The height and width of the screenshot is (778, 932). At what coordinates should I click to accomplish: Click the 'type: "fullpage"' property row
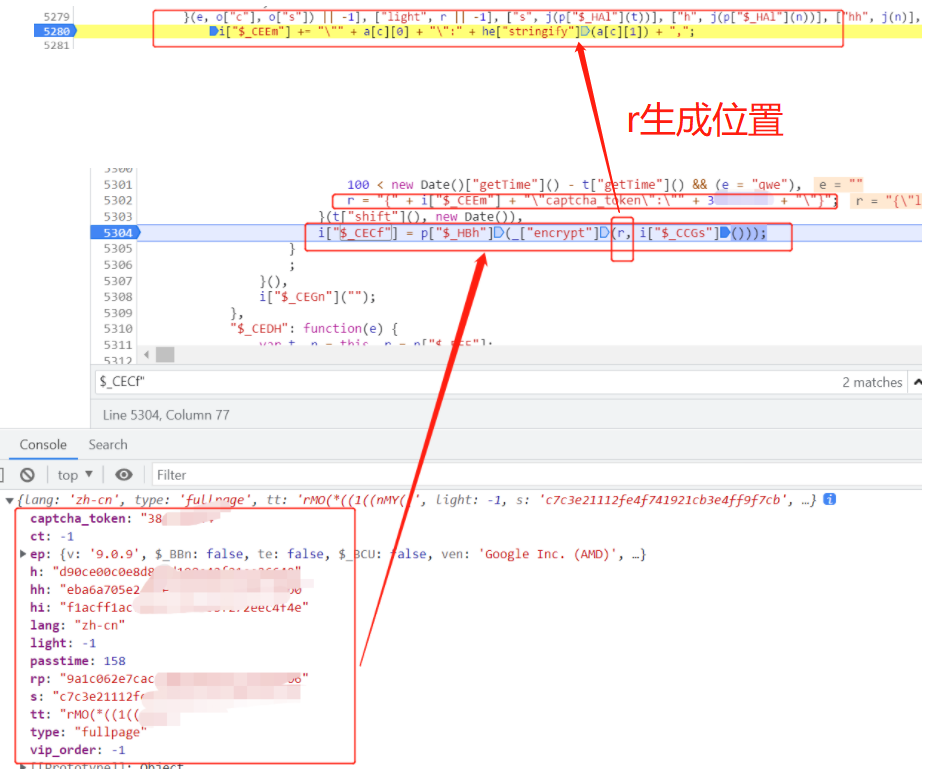click(88, 732)
